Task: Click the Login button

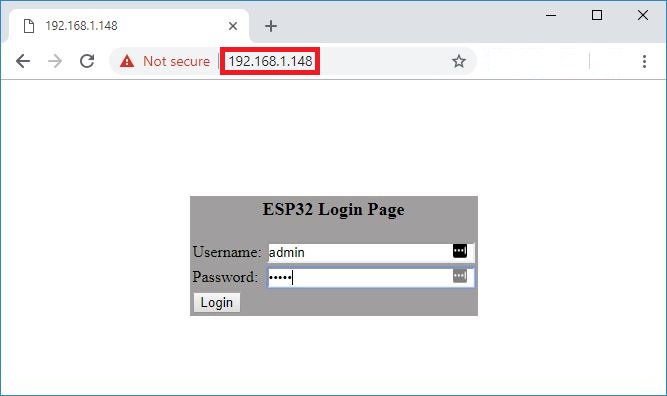Action: (x=217, y=302)
